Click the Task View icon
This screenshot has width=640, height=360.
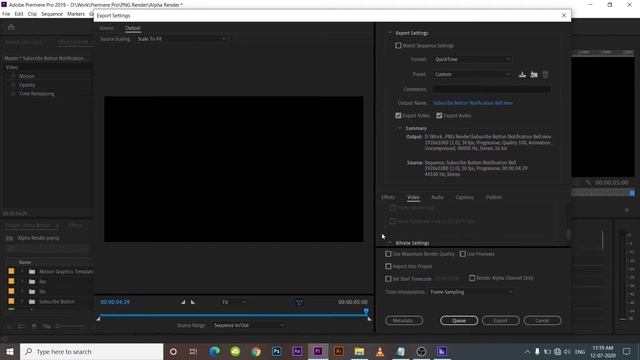193,351
